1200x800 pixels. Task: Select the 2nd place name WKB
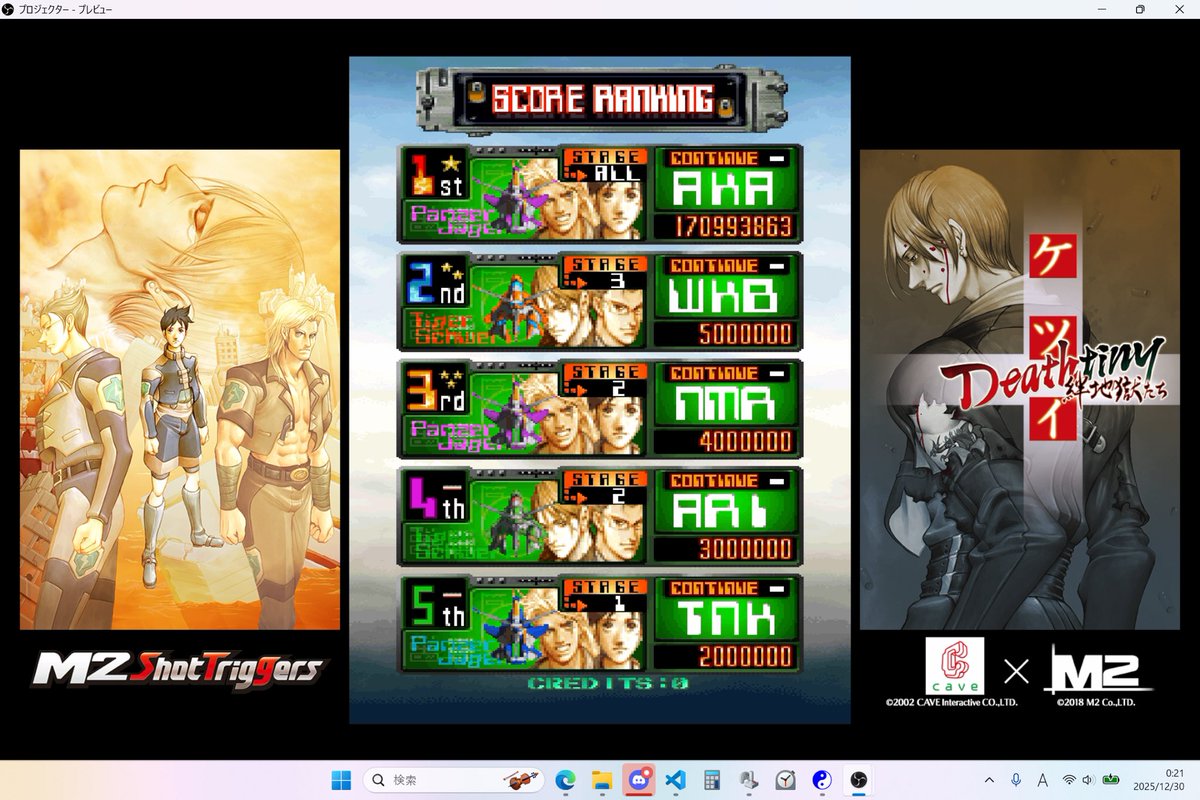point(724,298)
